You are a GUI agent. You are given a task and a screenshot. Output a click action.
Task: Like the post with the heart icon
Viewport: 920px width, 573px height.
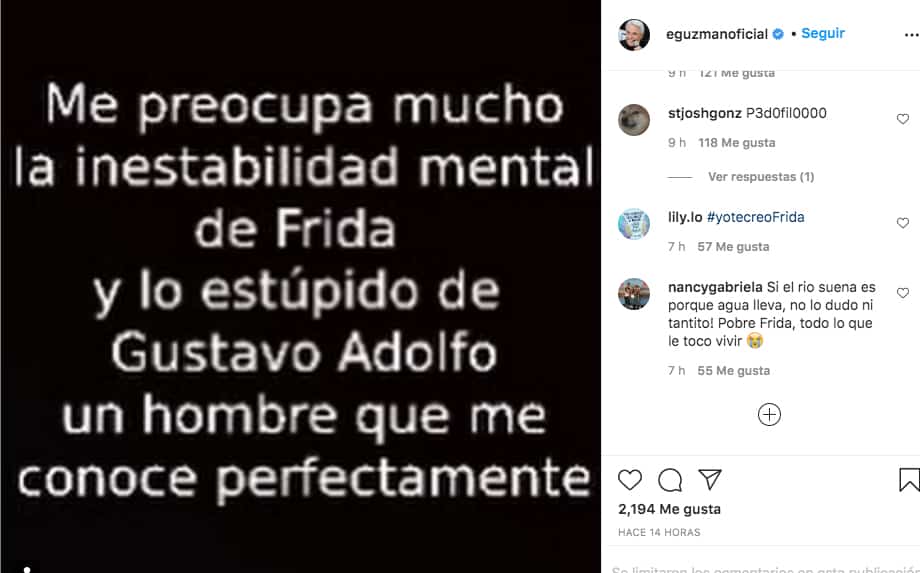(630, 480)
